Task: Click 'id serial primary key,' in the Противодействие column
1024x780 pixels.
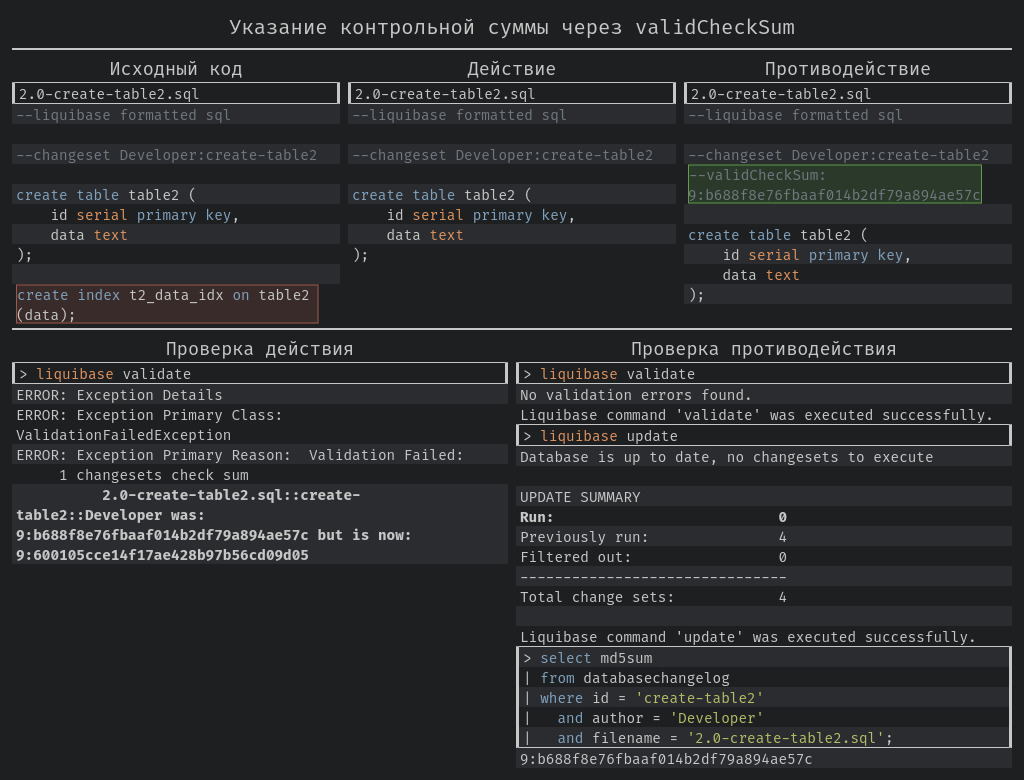Action: (817, 255)
